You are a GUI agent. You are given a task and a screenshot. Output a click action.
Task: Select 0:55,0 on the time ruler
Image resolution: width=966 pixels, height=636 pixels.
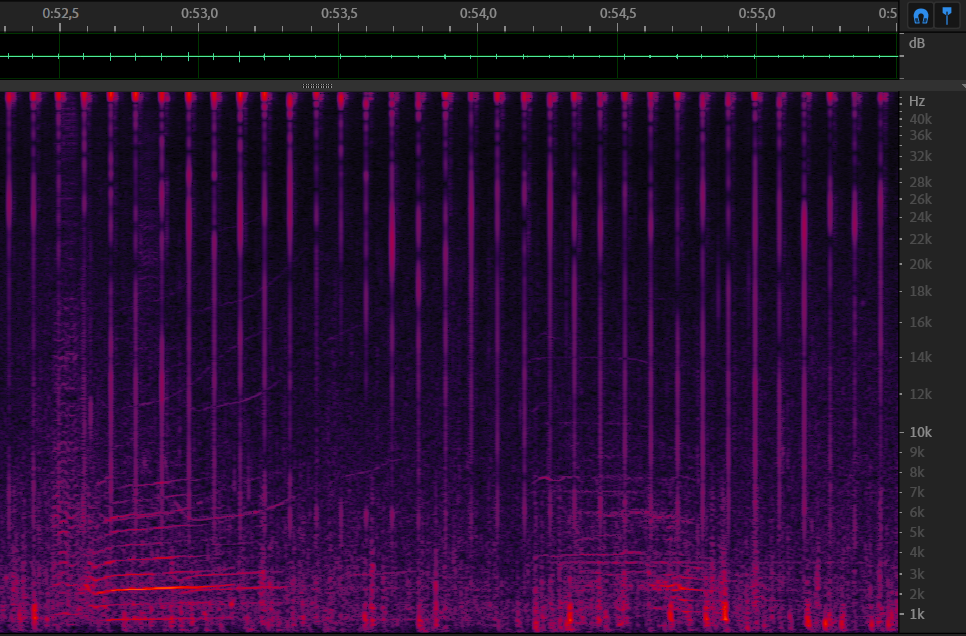click(x=757, y=13)
